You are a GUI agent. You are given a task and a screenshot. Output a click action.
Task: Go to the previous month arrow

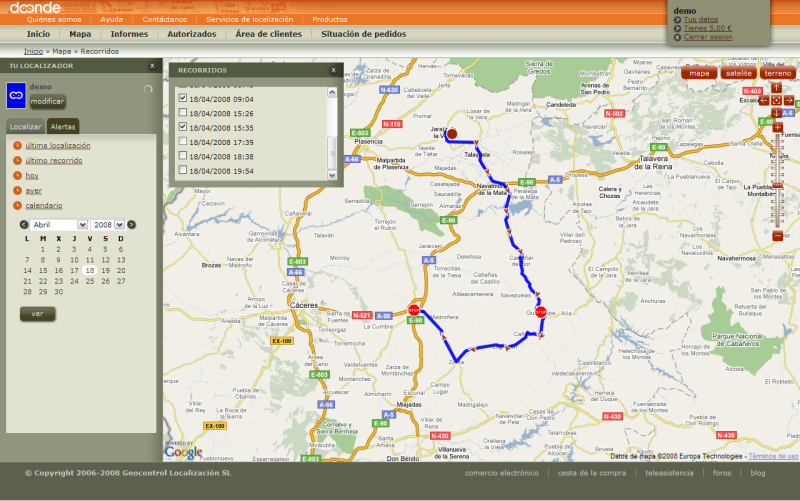(x=24, y=224)
